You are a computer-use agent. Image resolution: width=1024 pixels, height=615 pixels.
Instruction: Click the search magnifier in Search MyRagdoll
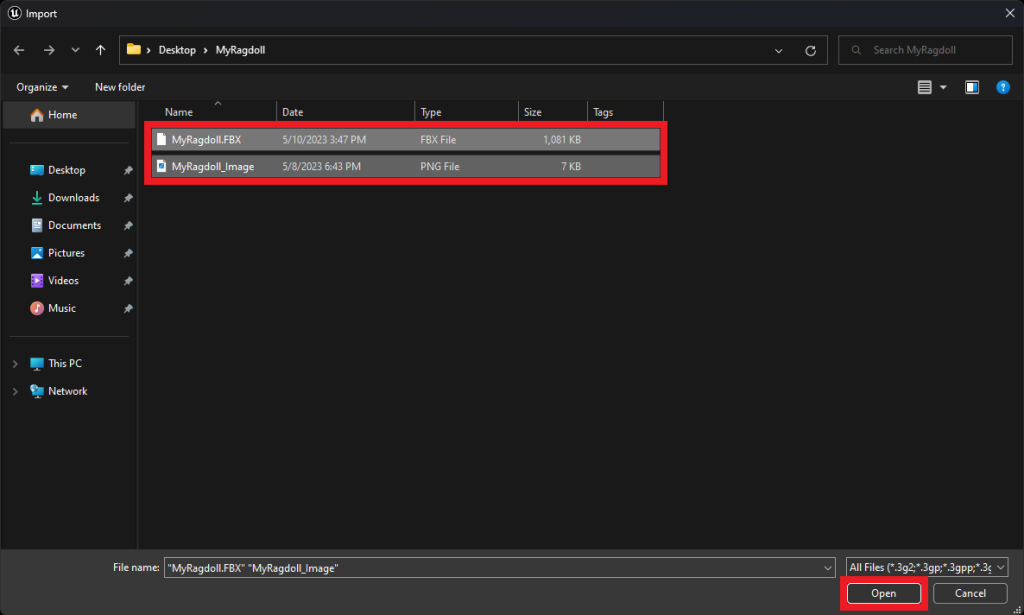(x=856, y=49)
